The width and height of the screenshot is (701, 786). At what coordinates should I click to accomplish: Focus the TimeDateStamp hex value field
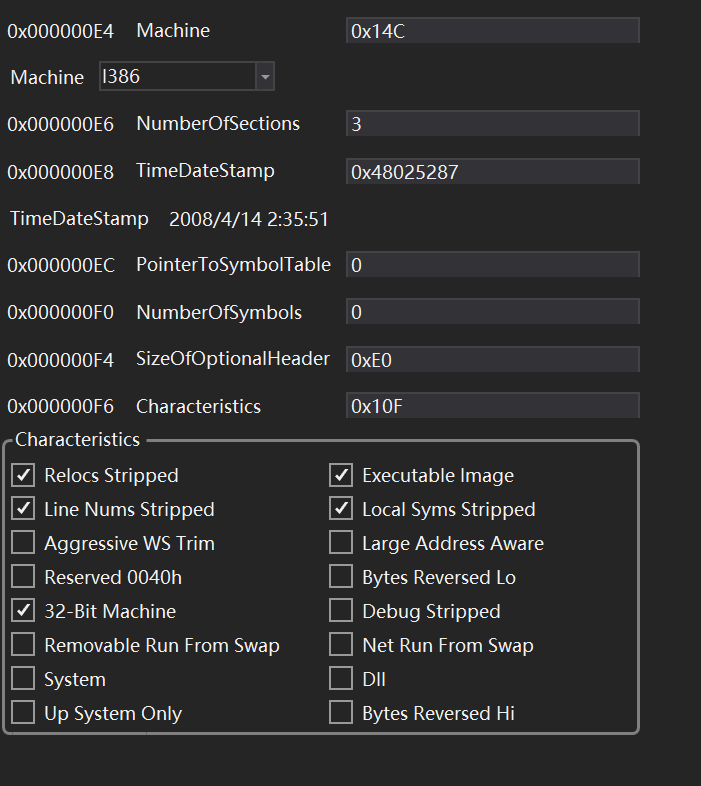click(x=492, y=171)
